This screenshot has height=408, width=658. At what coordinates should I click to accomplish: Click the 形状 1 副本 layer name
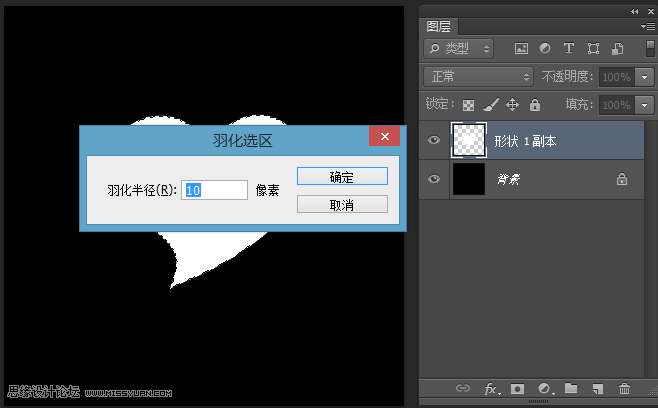point(525,141)
